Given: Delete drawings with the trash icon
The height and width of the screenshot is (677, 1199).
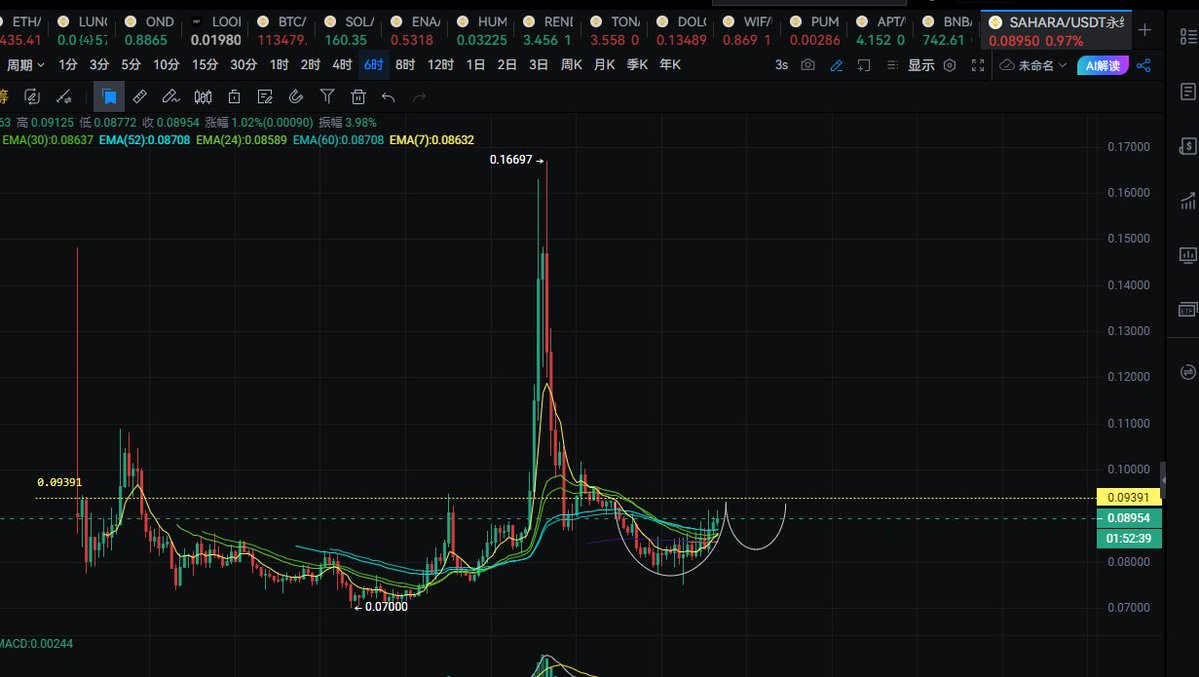Looking at the screenshot, I should tap(358, 96).
